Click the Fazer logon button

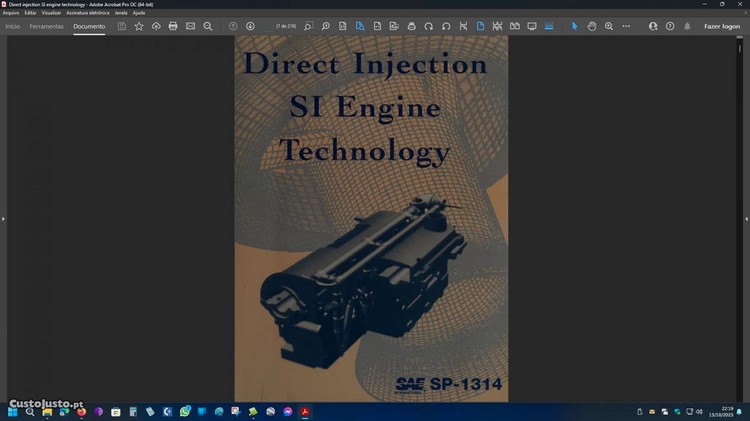(x=722, y=26)
